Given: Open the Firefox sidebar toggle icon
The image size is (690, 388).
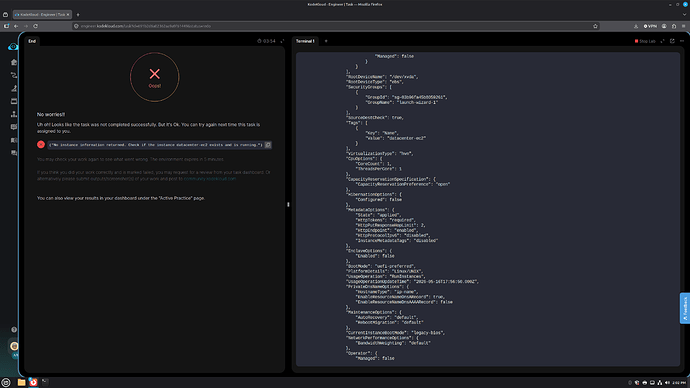Looking at the screenshot, I should click(6, 26).
